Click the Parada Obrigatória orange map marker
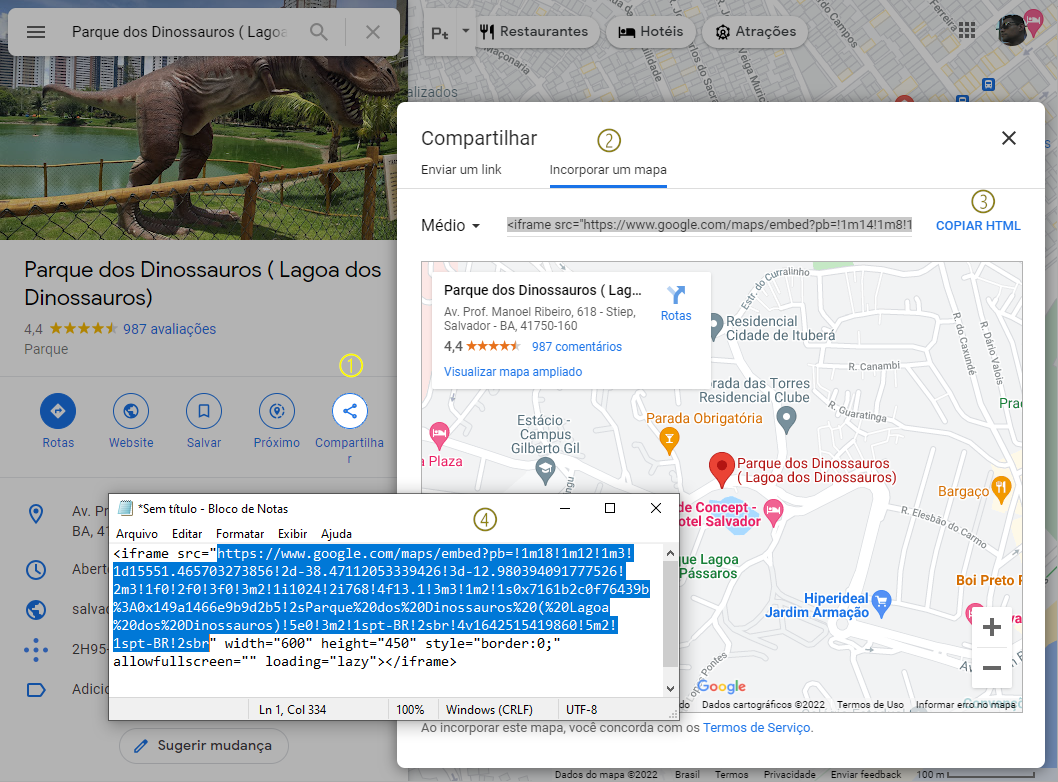This screenshot has height=782, width=1058. point(669,440)
